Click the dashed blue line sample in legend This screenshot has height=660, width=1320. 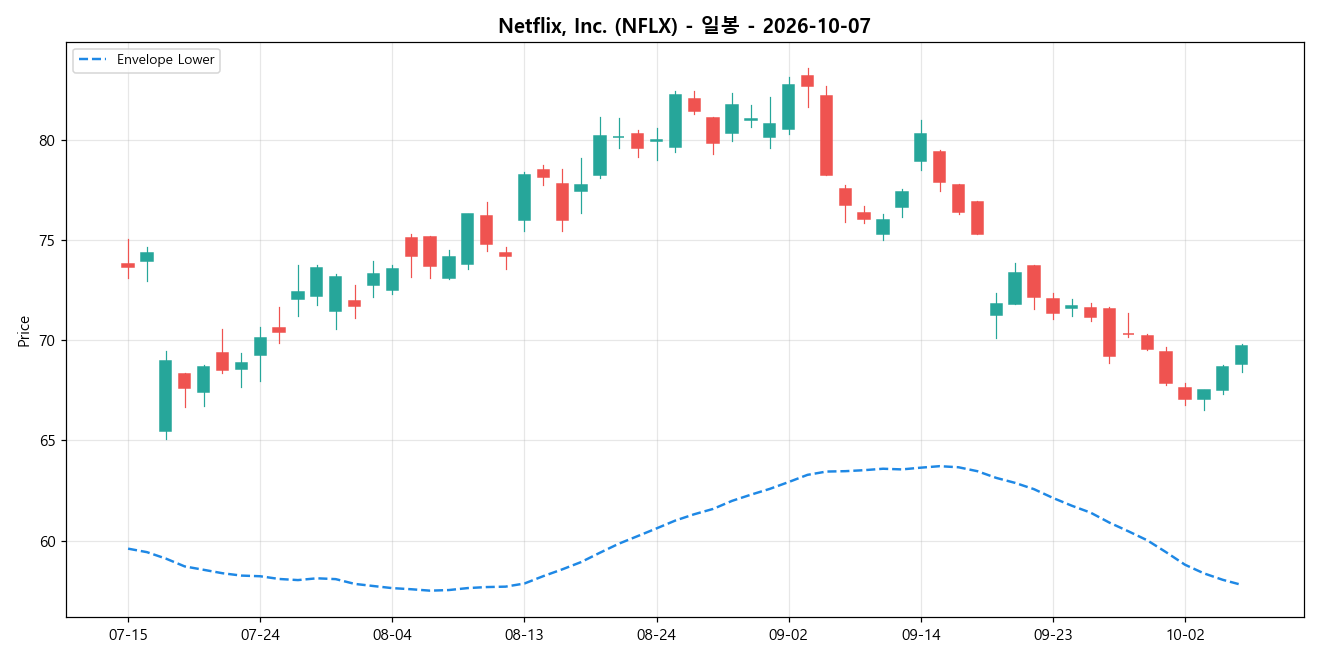pyautogui.click(x=93, y=60)
